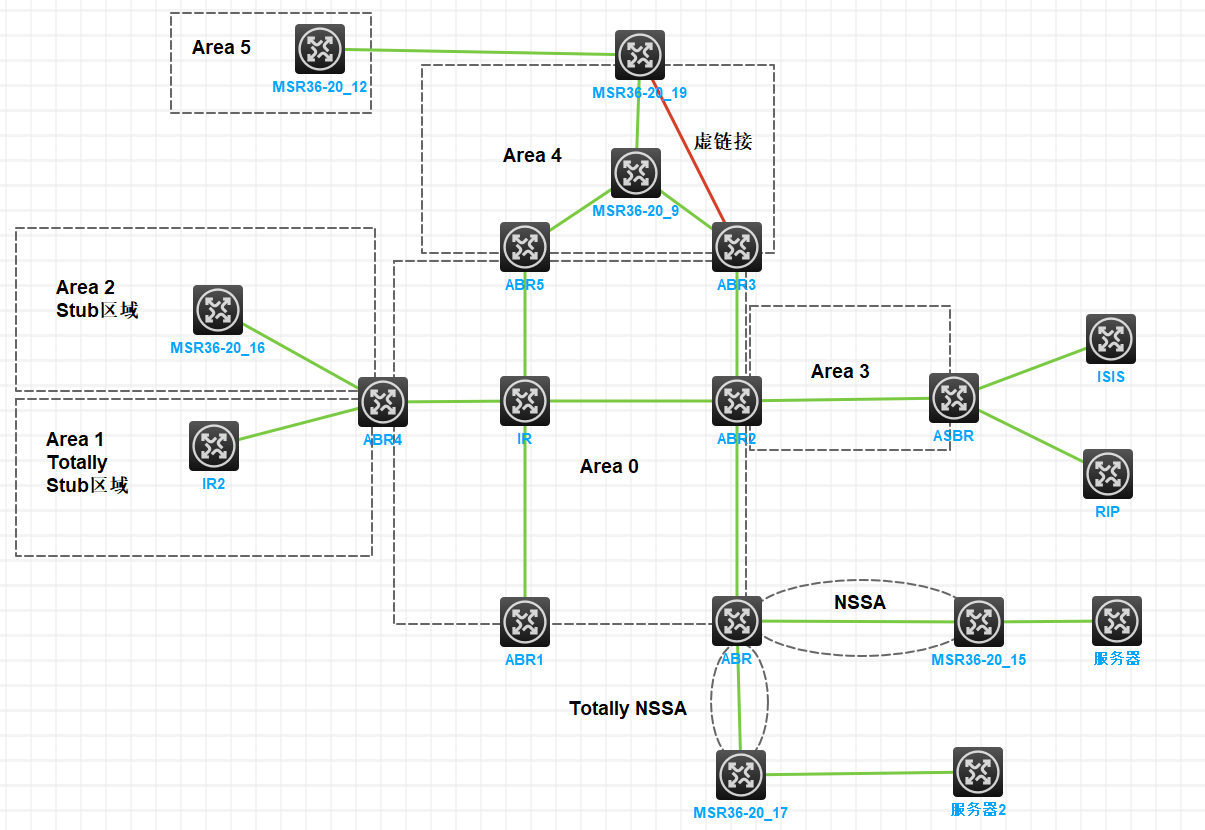Click the ABR2 router icon
Image resolution: width=1205 pixels, height=830 pixels.
(737, 401)
